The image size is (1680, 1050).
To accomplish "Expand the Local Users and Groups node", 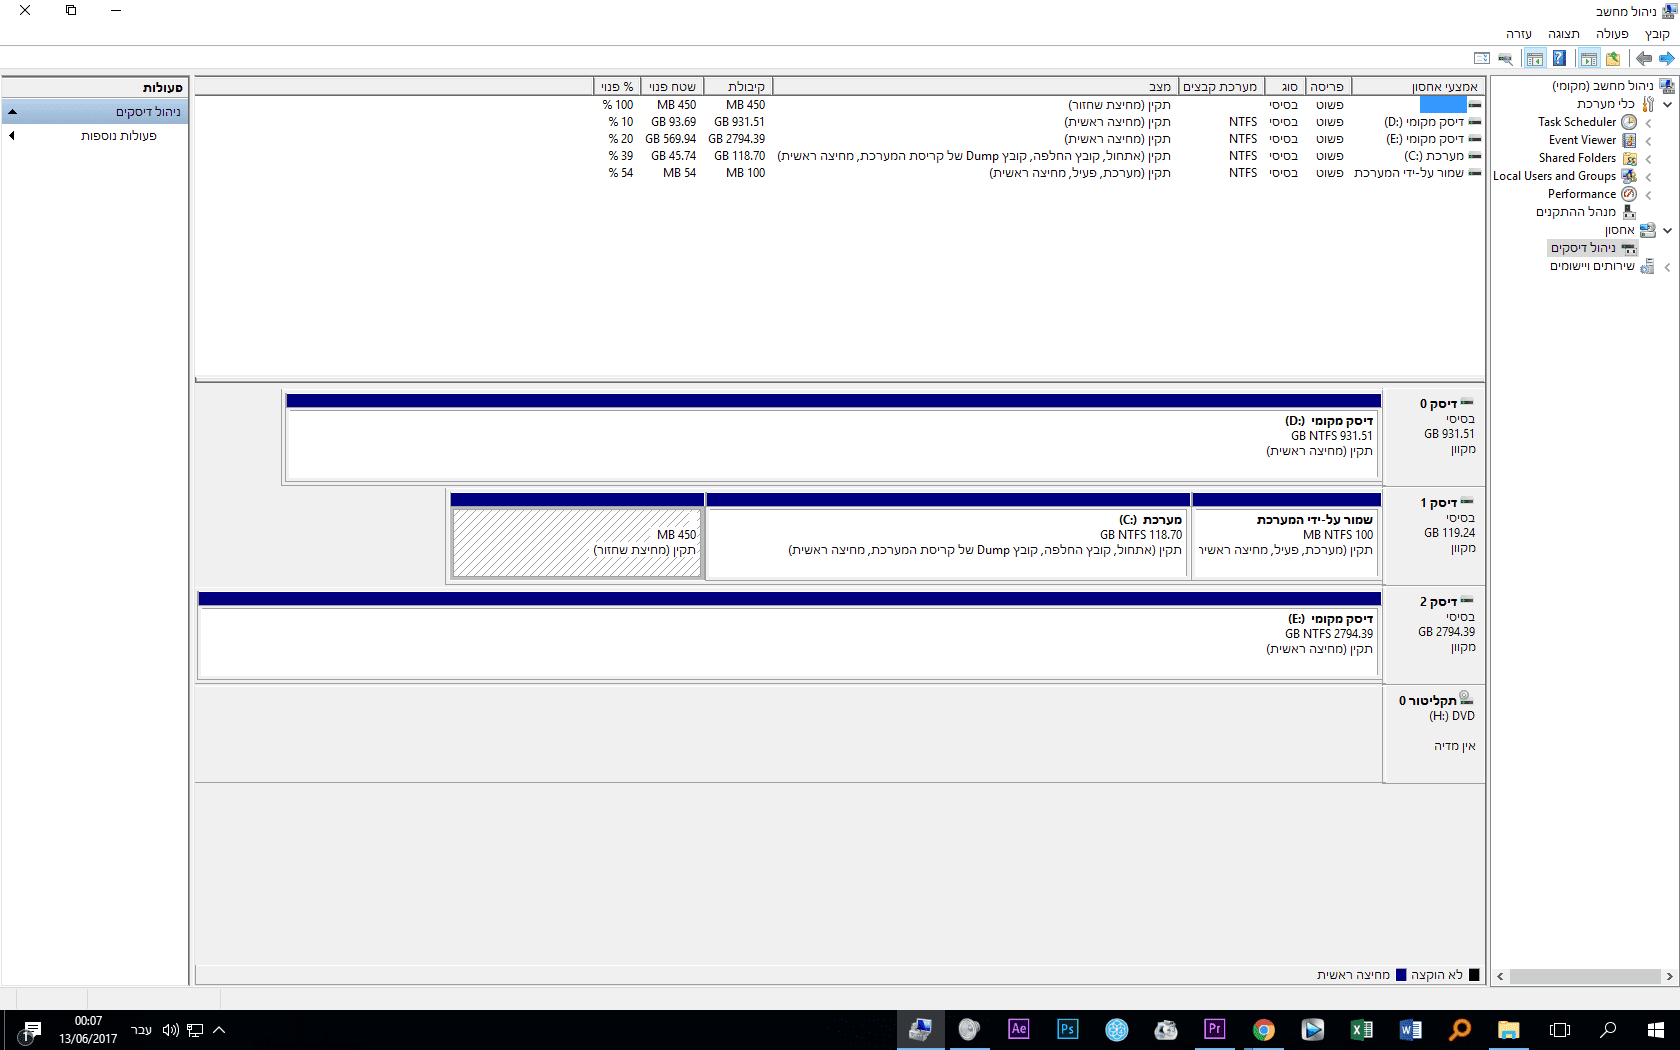I will tap(1648, 177).
